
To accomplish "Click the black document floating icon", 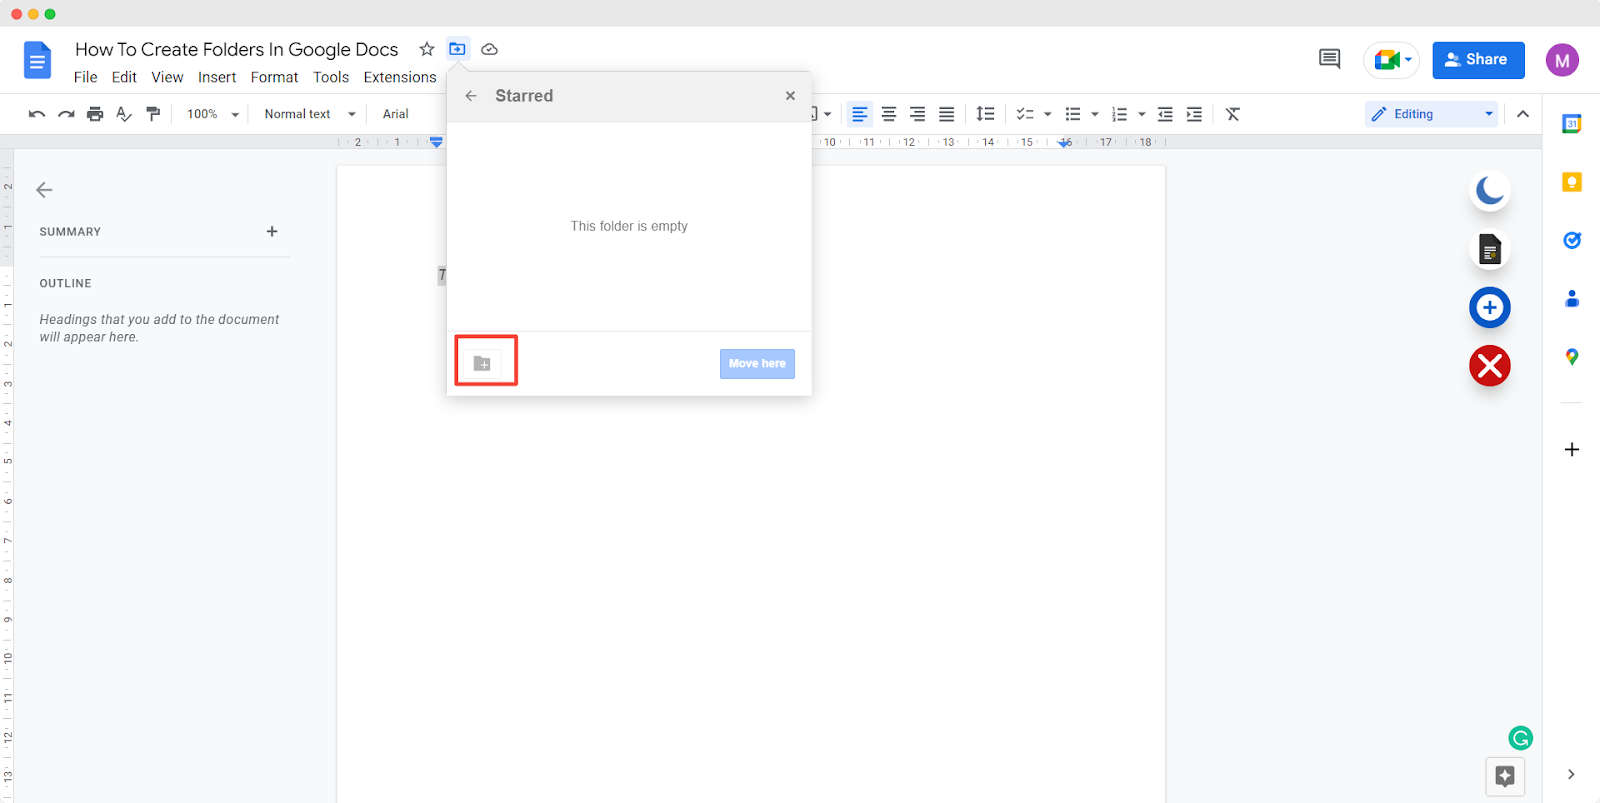I will coord(1490,249).
